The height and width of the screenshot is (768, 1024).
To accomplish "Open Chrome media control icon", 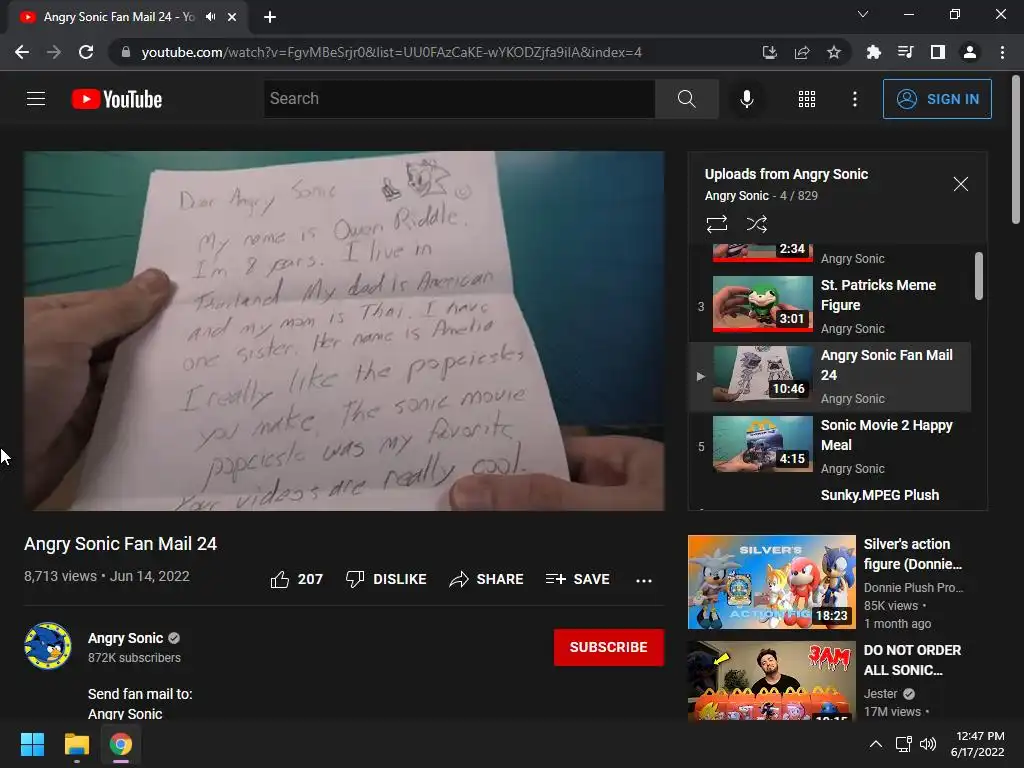I will point(905,52).
